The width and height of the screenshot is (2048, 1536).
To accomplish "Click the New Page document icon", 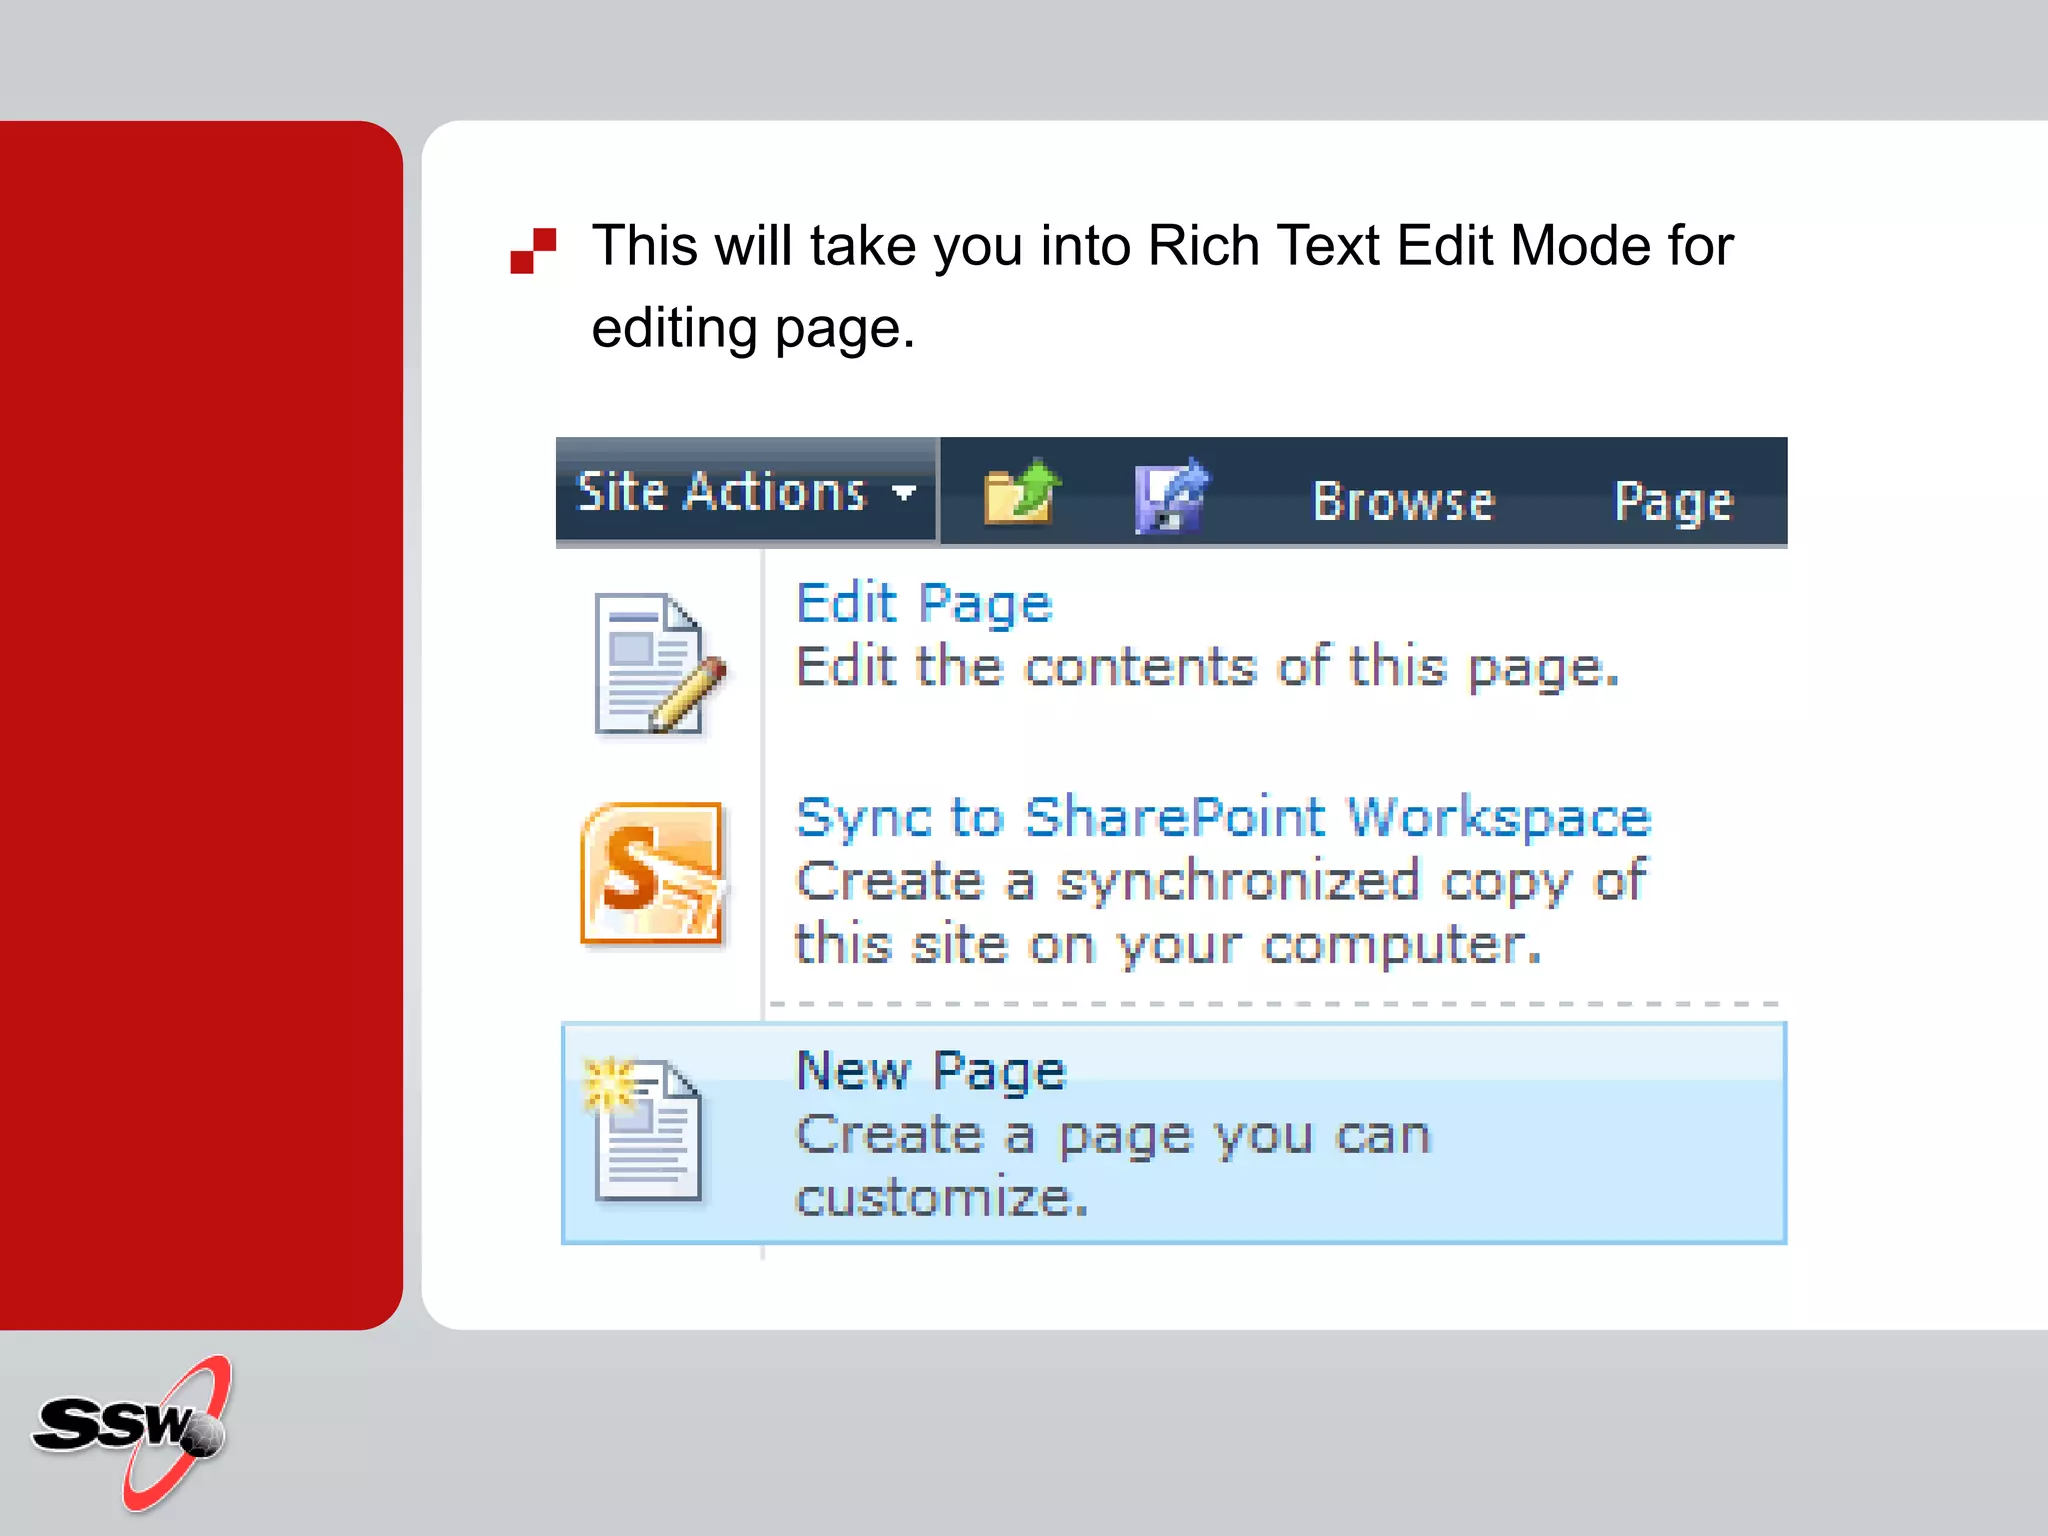I will 645,1128.
